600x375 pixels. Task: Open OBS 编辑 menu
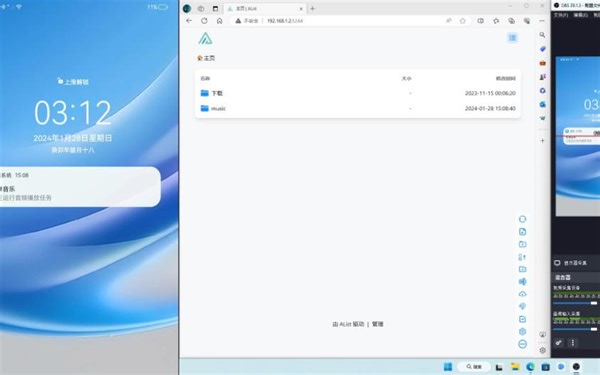[x=580, y=15]
